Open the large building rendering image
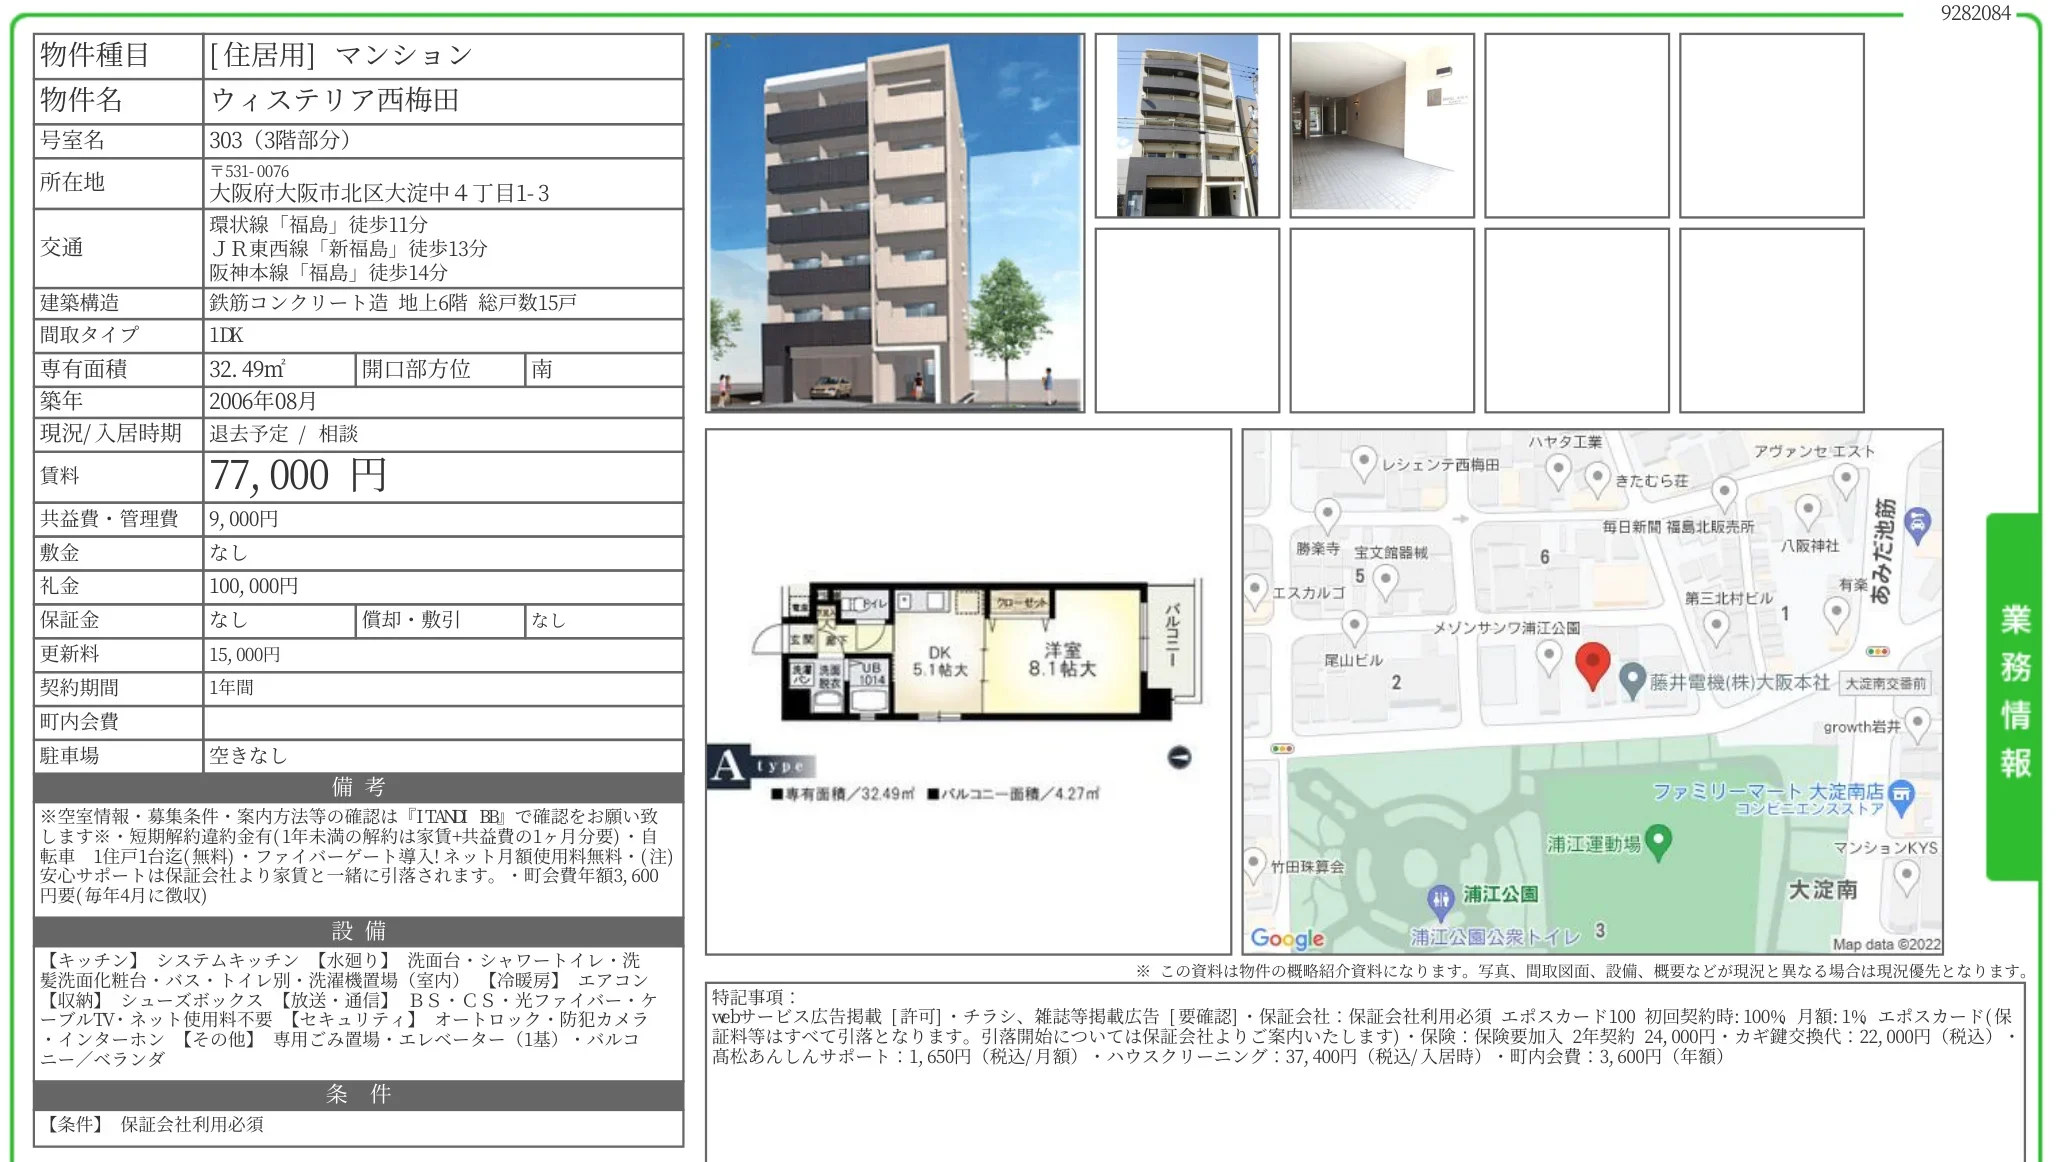 tap(895, 223)
